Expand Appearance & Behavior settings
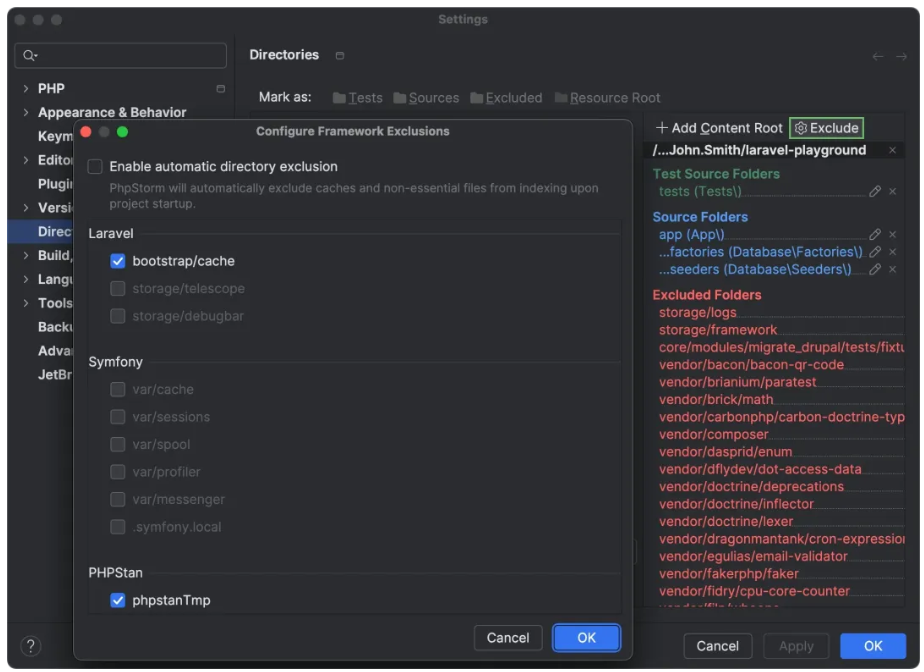The width and height of the screenshot is (924, 672). tap(26, 113)
